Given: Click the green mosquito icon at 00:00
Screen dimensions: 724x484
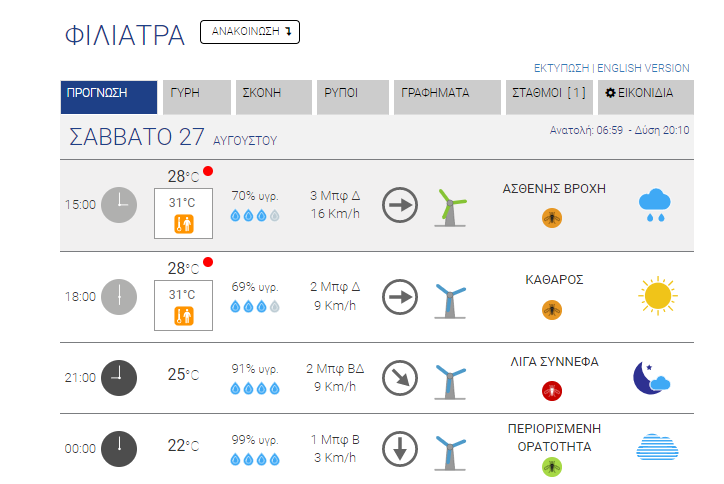Looking at the screenshot, I should pos(552,467).
